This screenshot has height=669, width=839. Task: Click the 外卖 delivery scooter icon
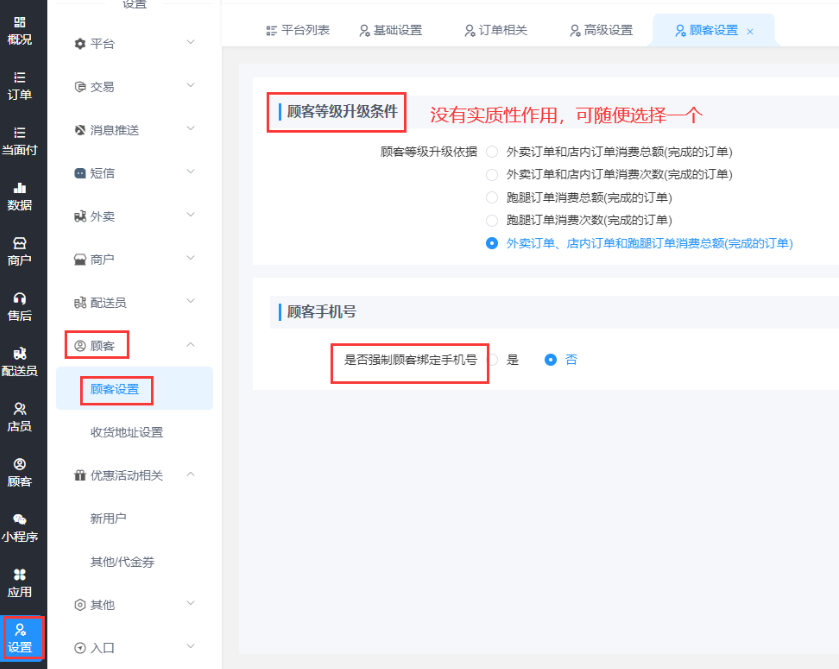coord(80,216)
